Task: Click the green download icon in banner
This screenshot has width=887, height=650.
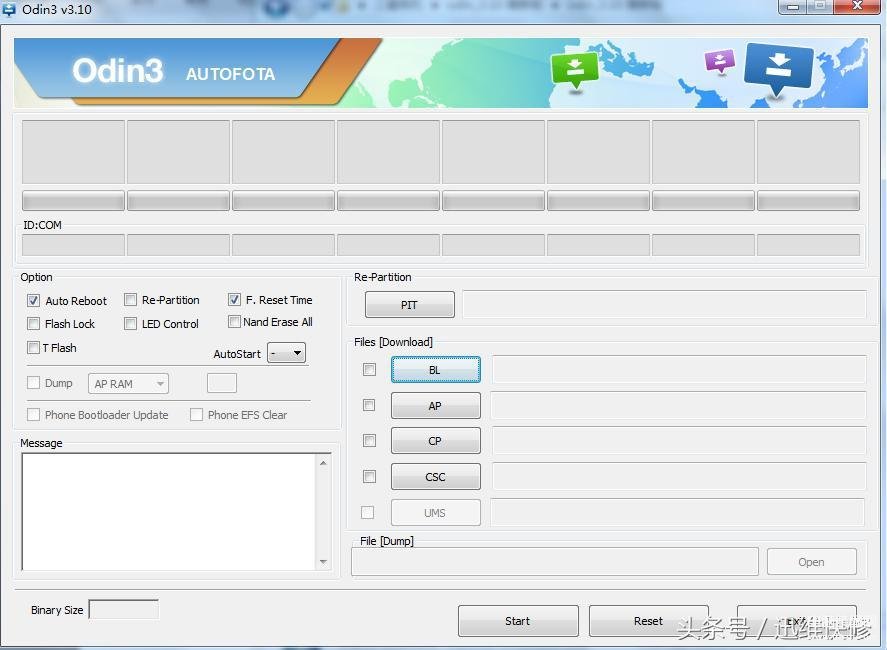Action: 575,70
